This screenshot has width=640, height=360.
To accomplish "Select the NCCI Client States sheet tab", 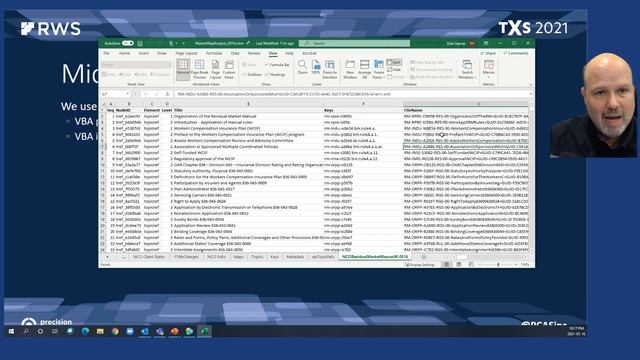I will [149, 257].
